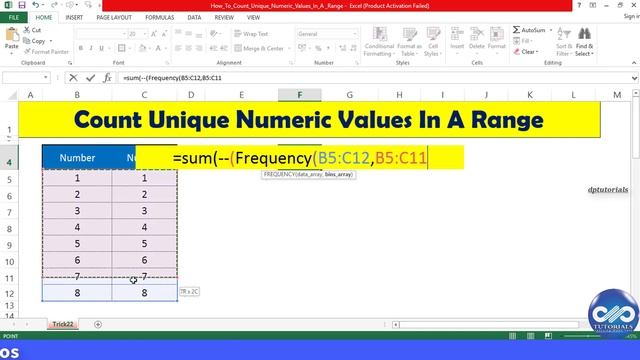Collapse the ribbon arrow
The width and height of the screenshot is (640, 360).
coord(634,63)
